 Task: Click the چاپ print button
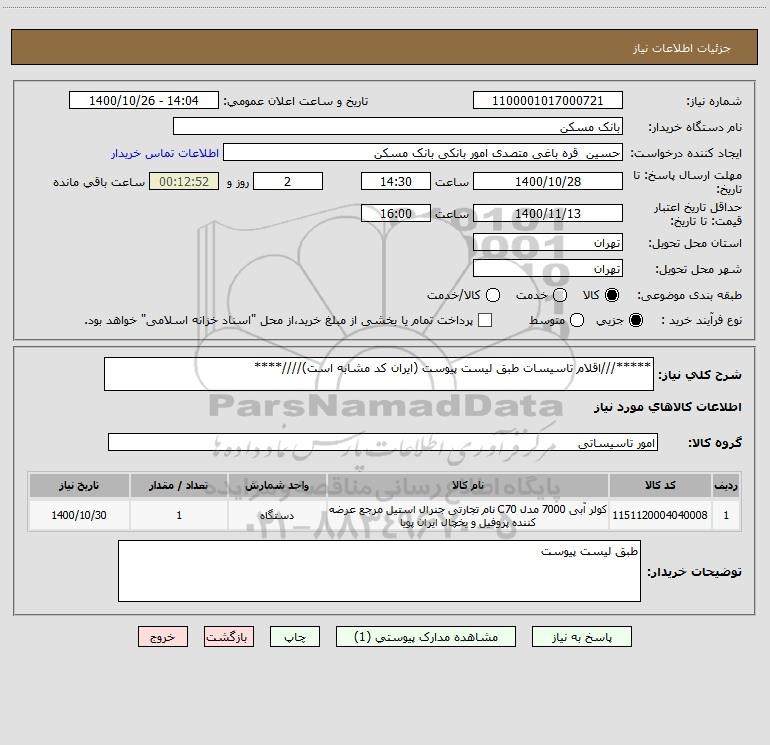[x=295, y=636]
